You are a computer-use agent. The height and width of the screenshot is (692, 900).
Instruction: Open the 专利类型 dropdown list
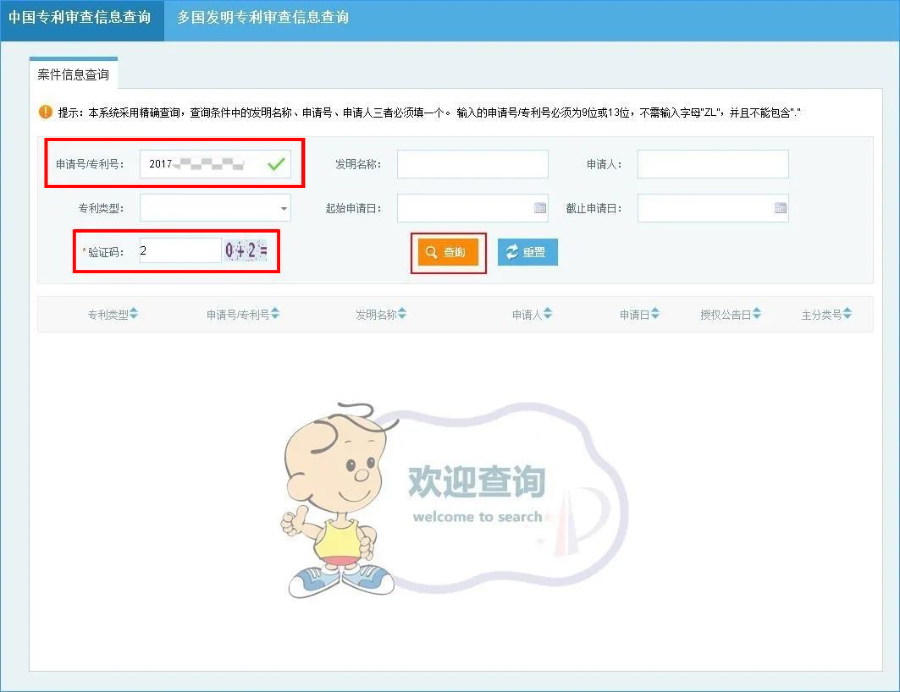283,208
